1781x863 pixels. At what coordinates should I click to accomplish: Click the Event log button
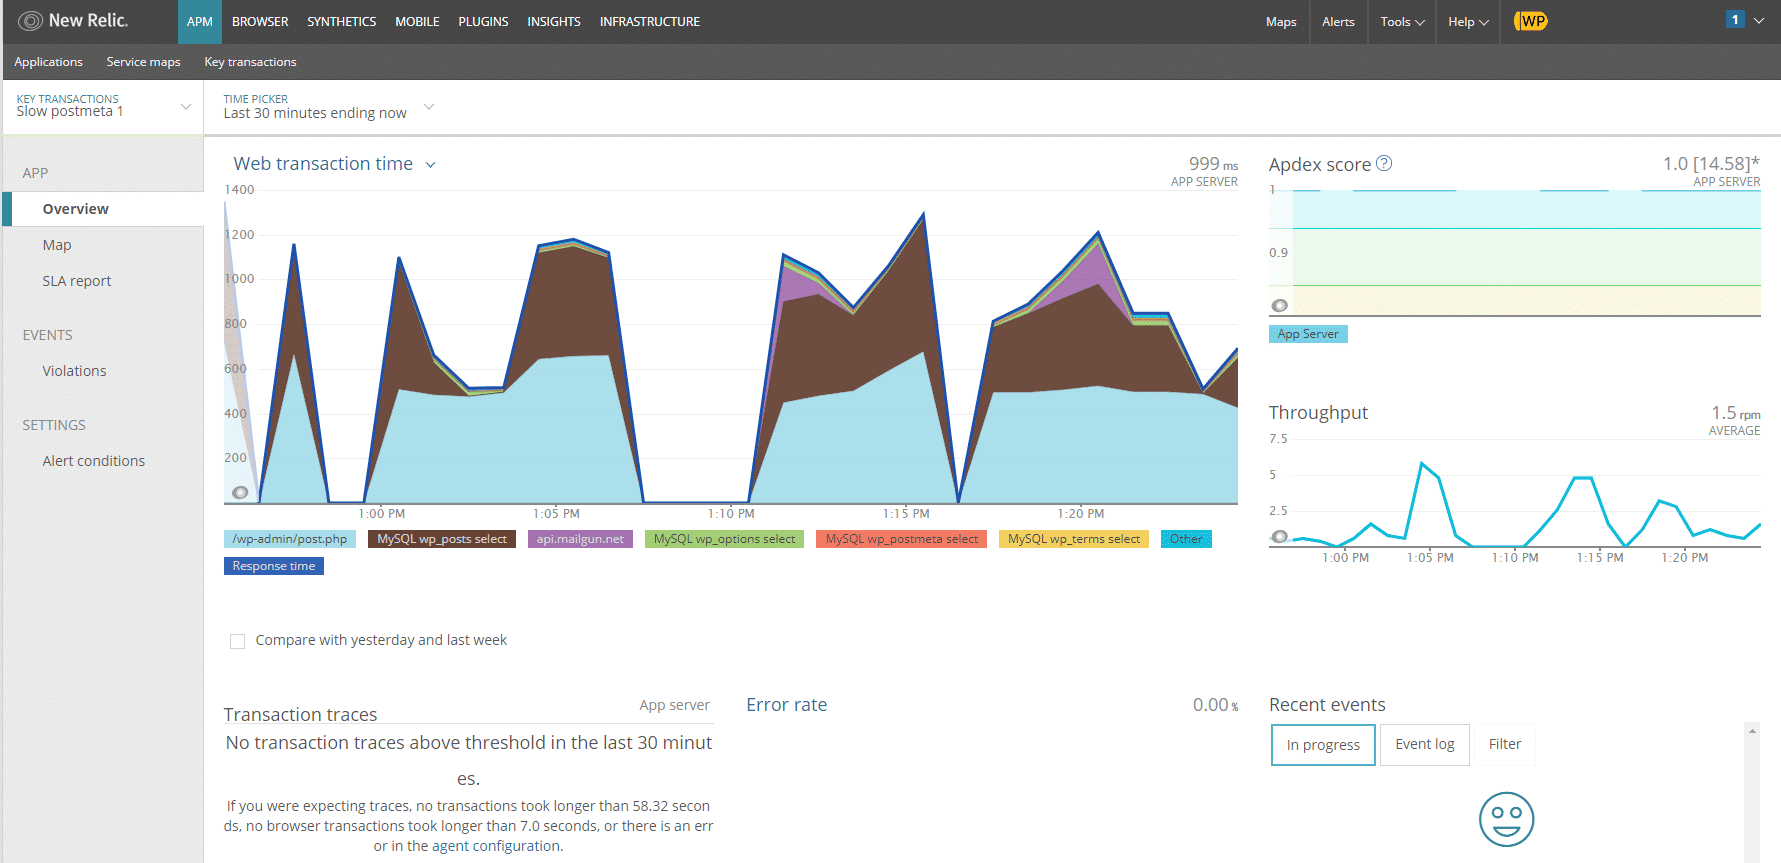tap(1424, 745)
